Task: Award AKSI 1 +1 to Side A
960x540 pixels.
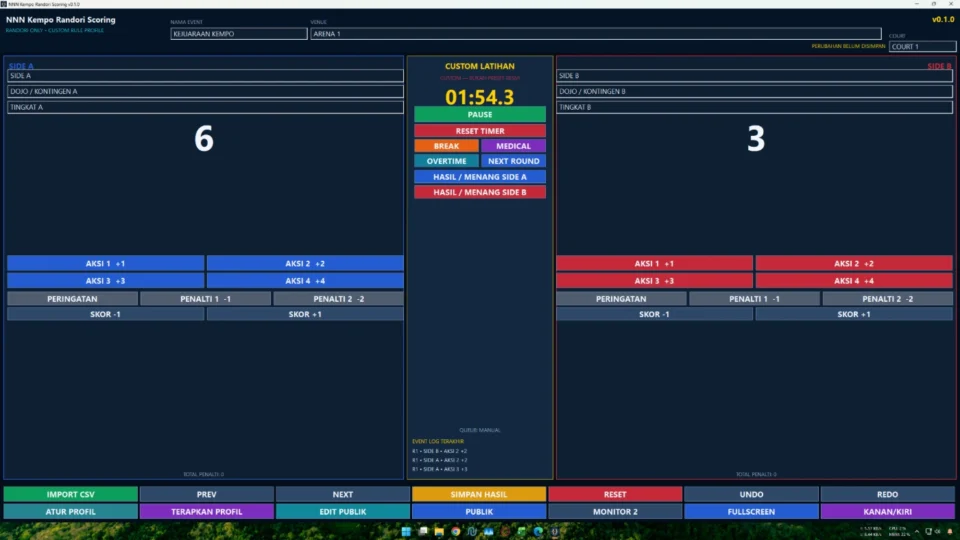Action: (x=105, y=263)
